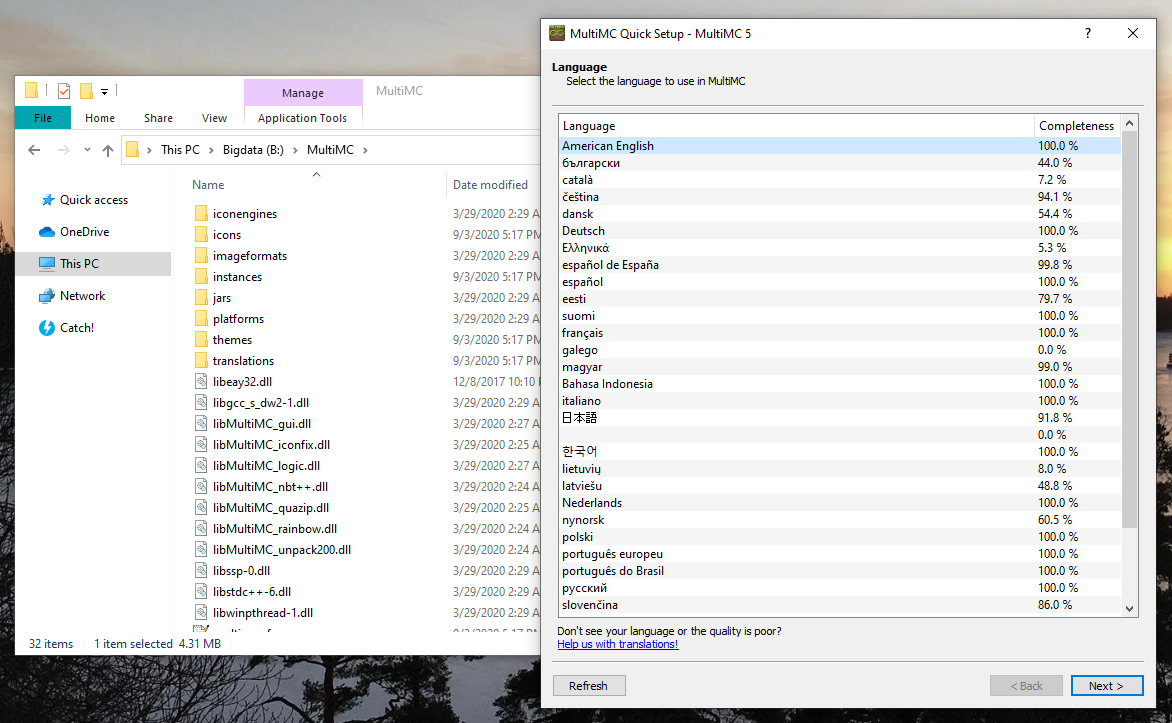1172x723 pixels.
Task: Click the folder icon at start of address bar
Action: [x=132, y=150]
